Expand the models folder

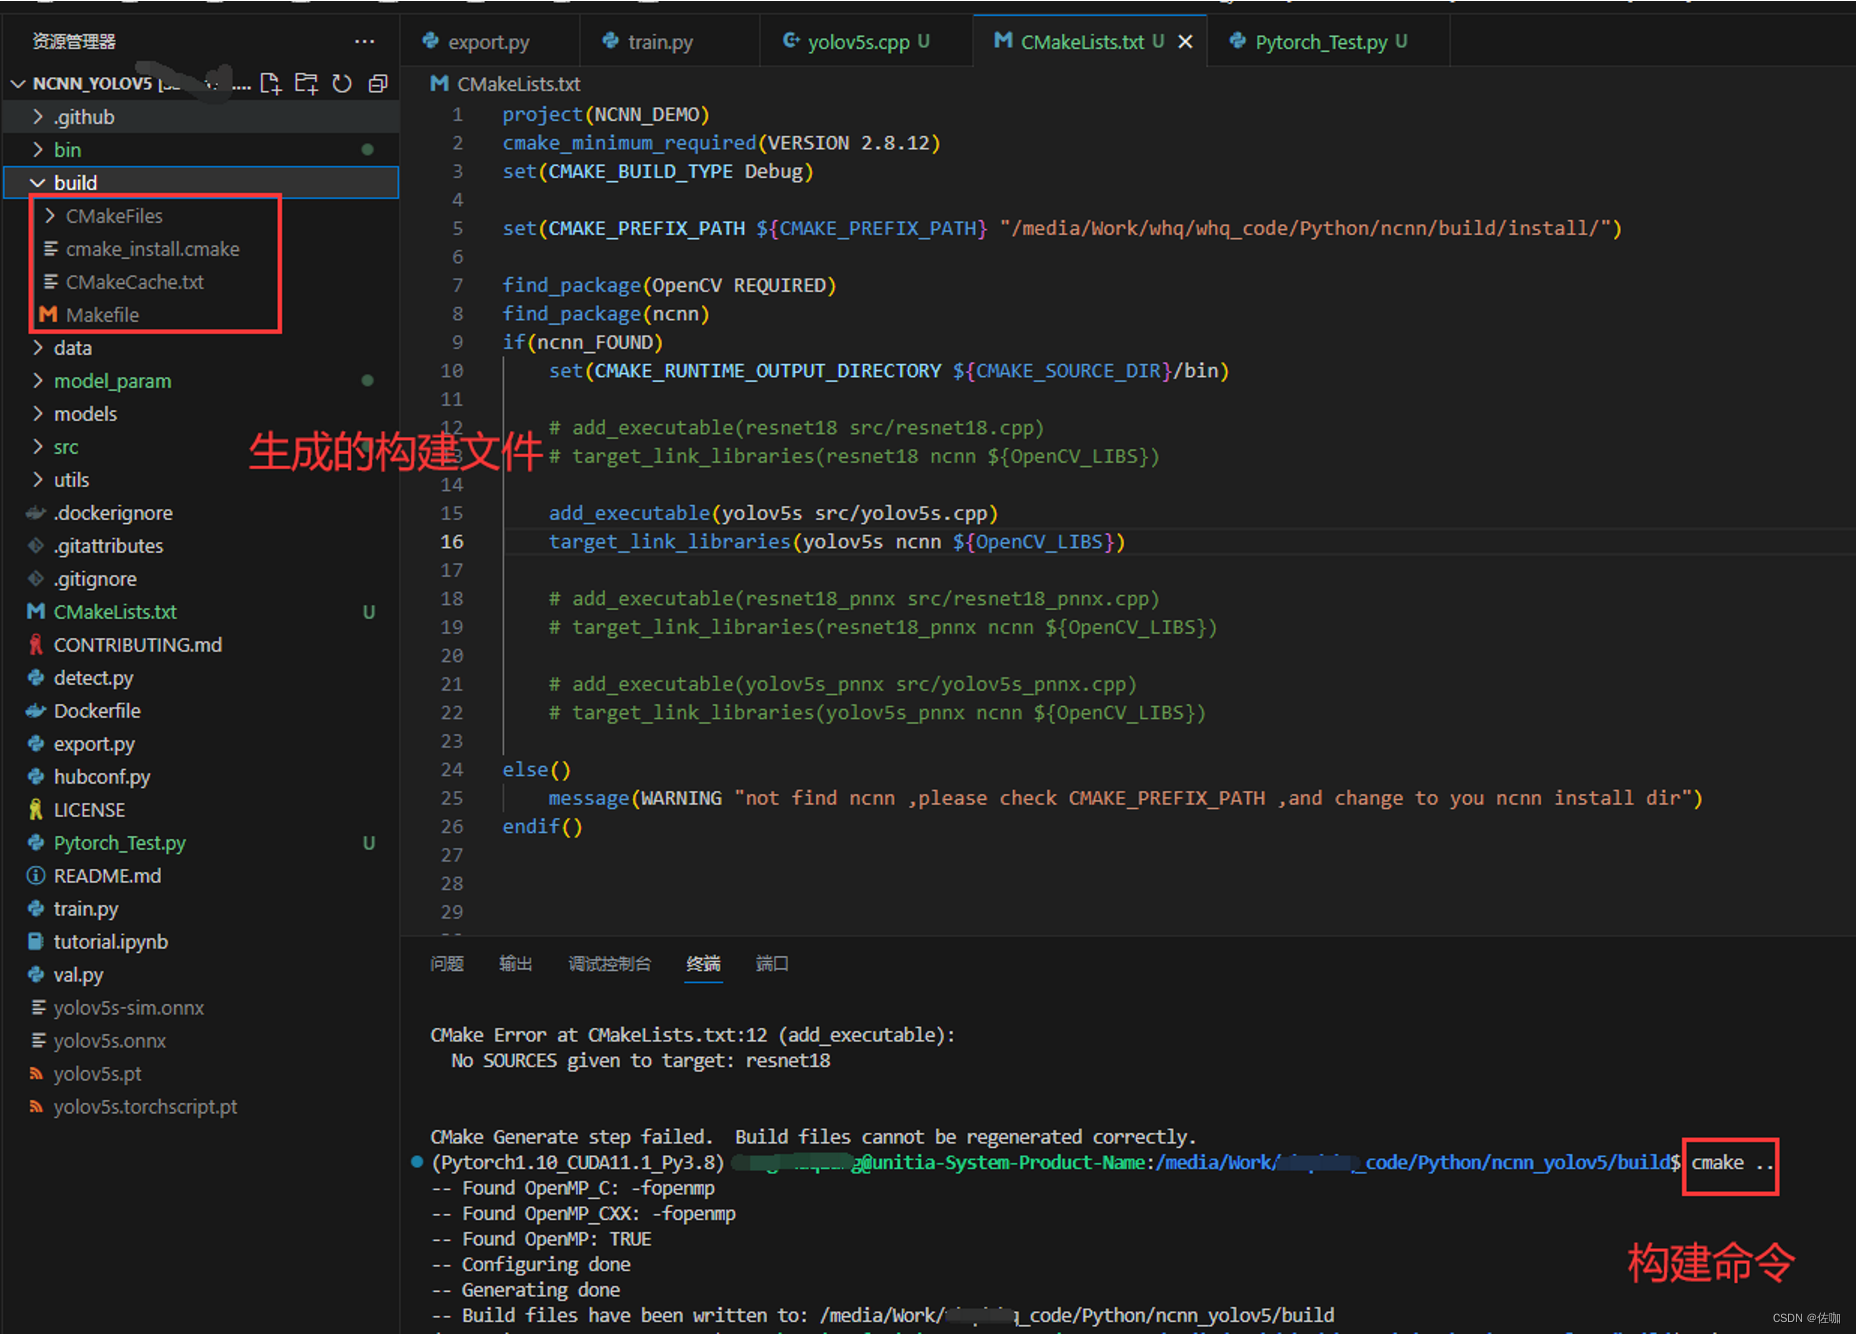(x=200, y=414)
